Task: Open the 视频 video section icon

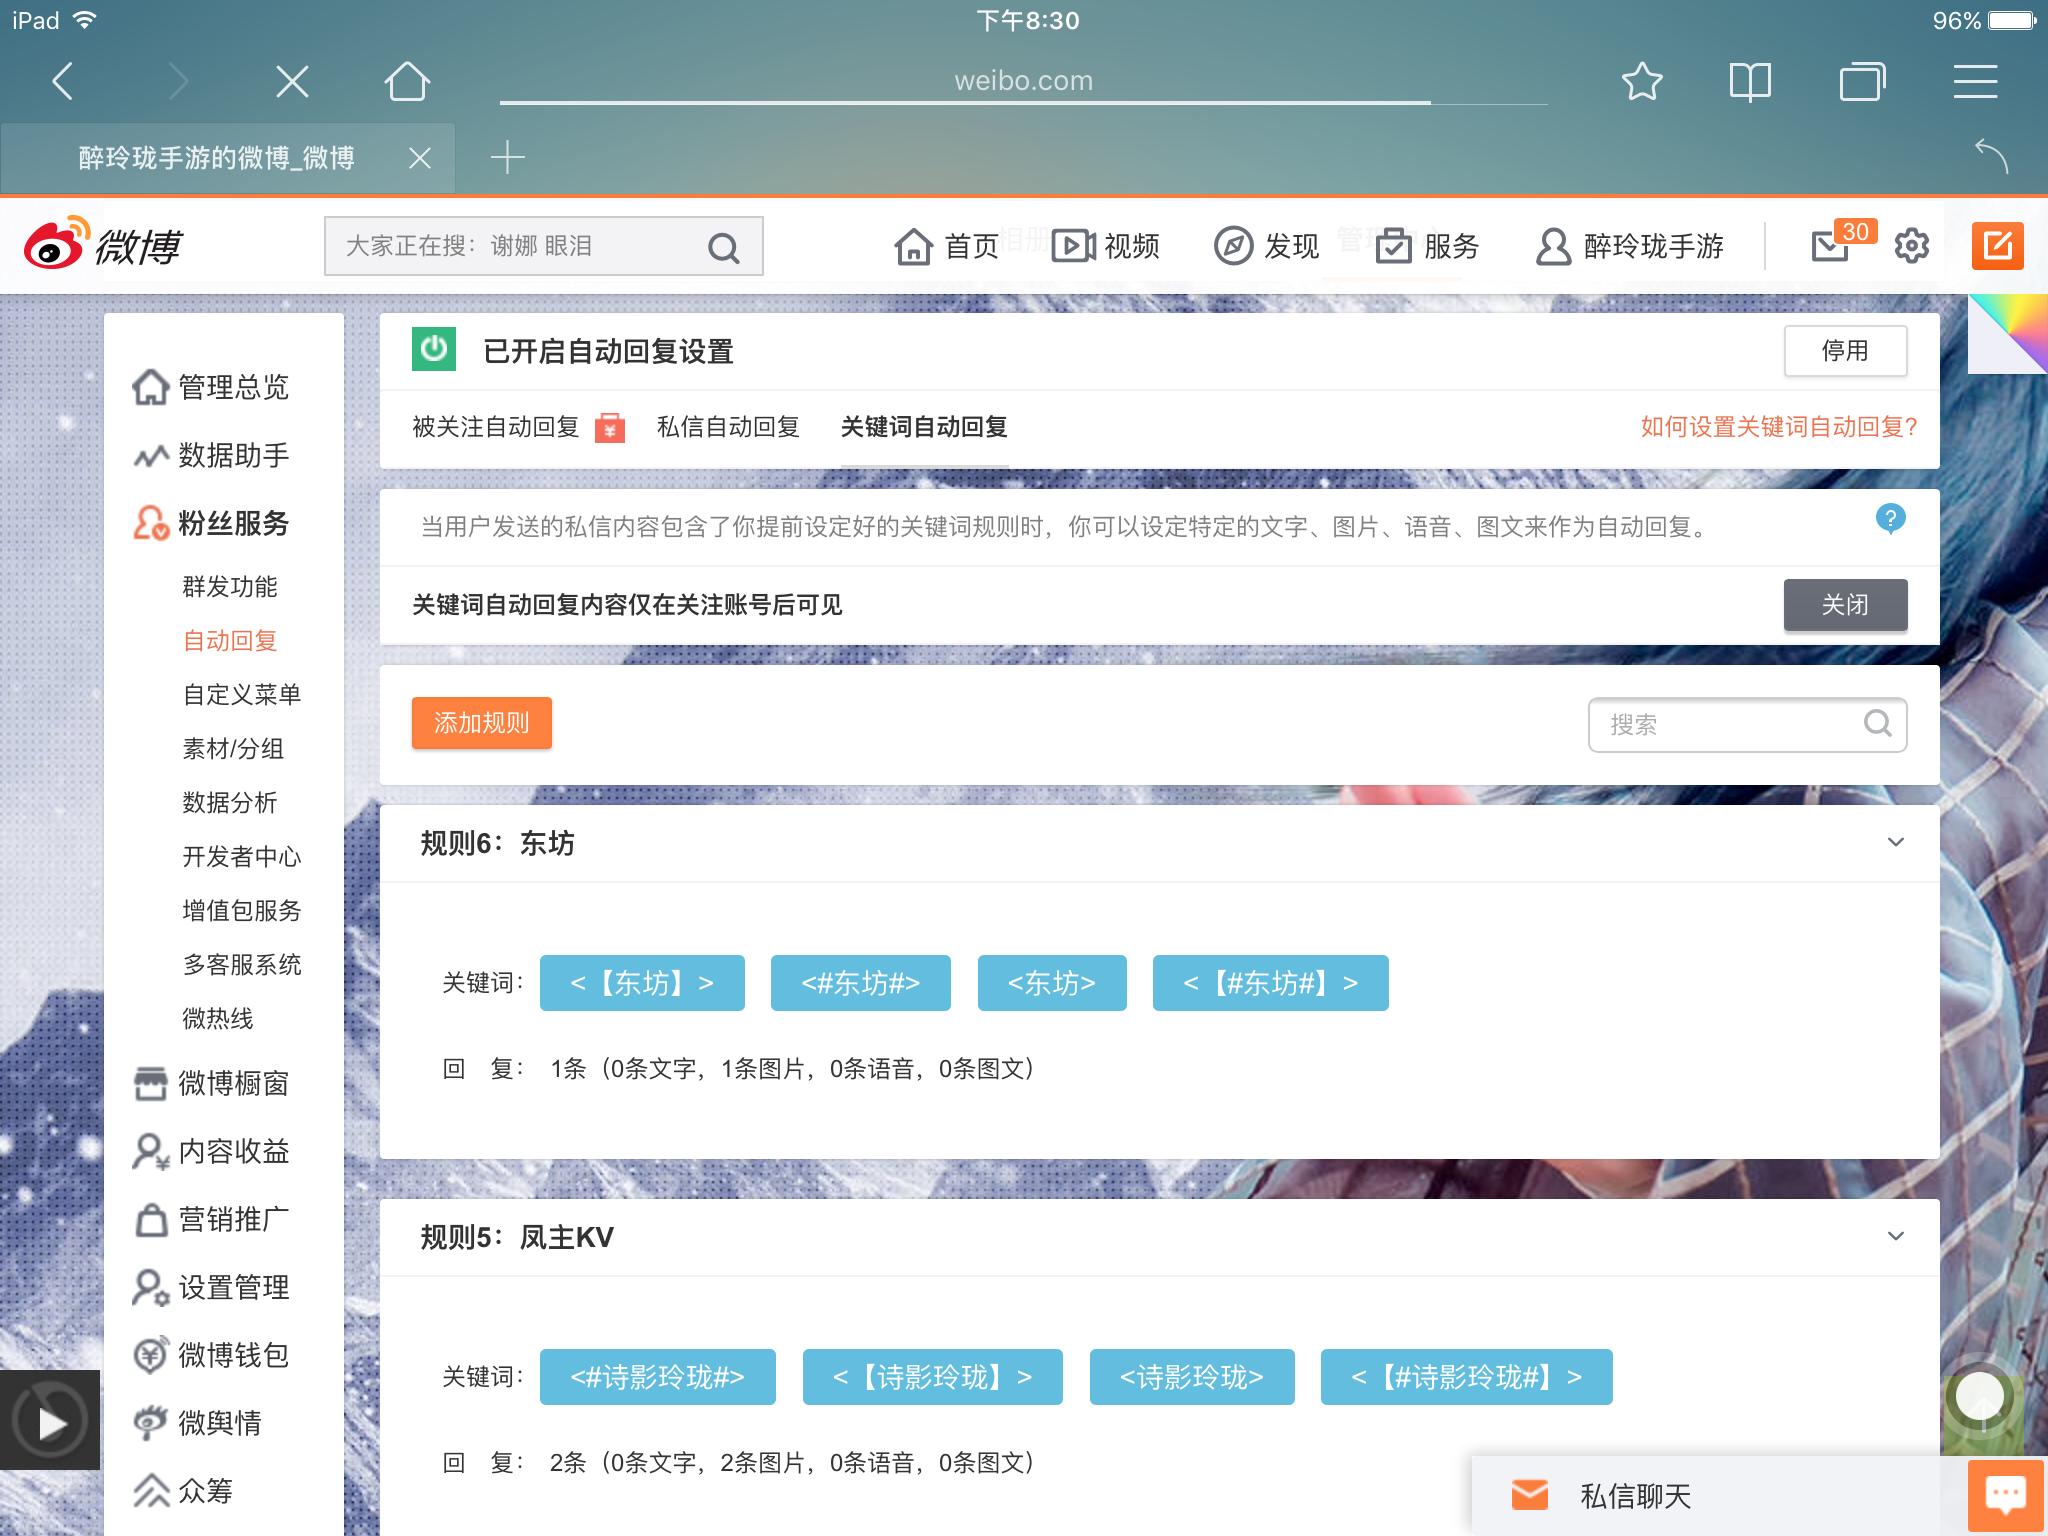Action: pyautogui.click(x=1073, y=246)
